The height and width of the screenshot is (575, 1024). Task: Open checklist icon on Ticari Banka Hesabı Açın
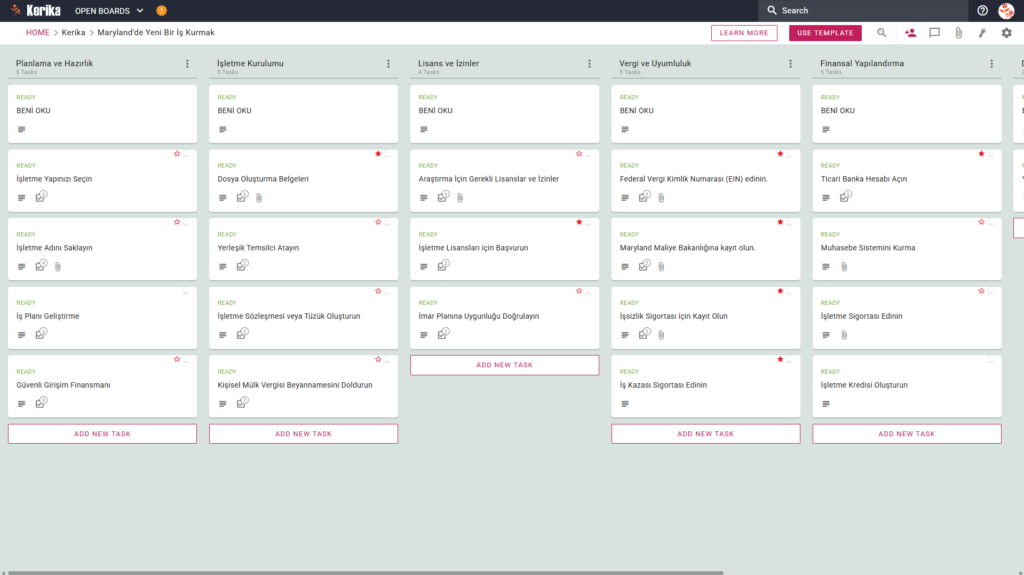846,197
